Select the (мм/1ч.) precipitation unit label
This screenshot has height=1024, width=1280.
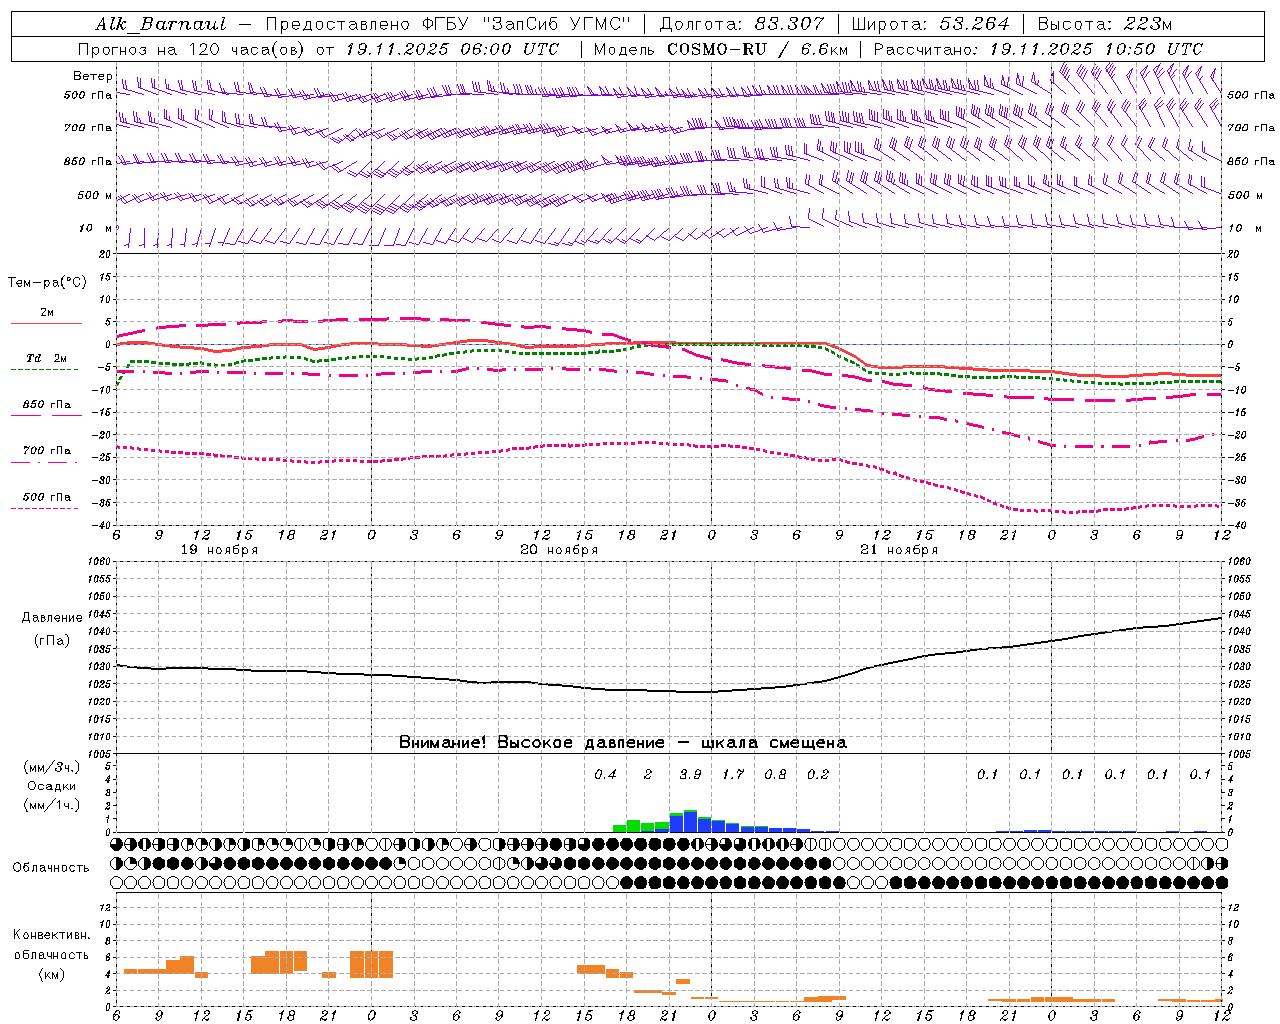51,805
